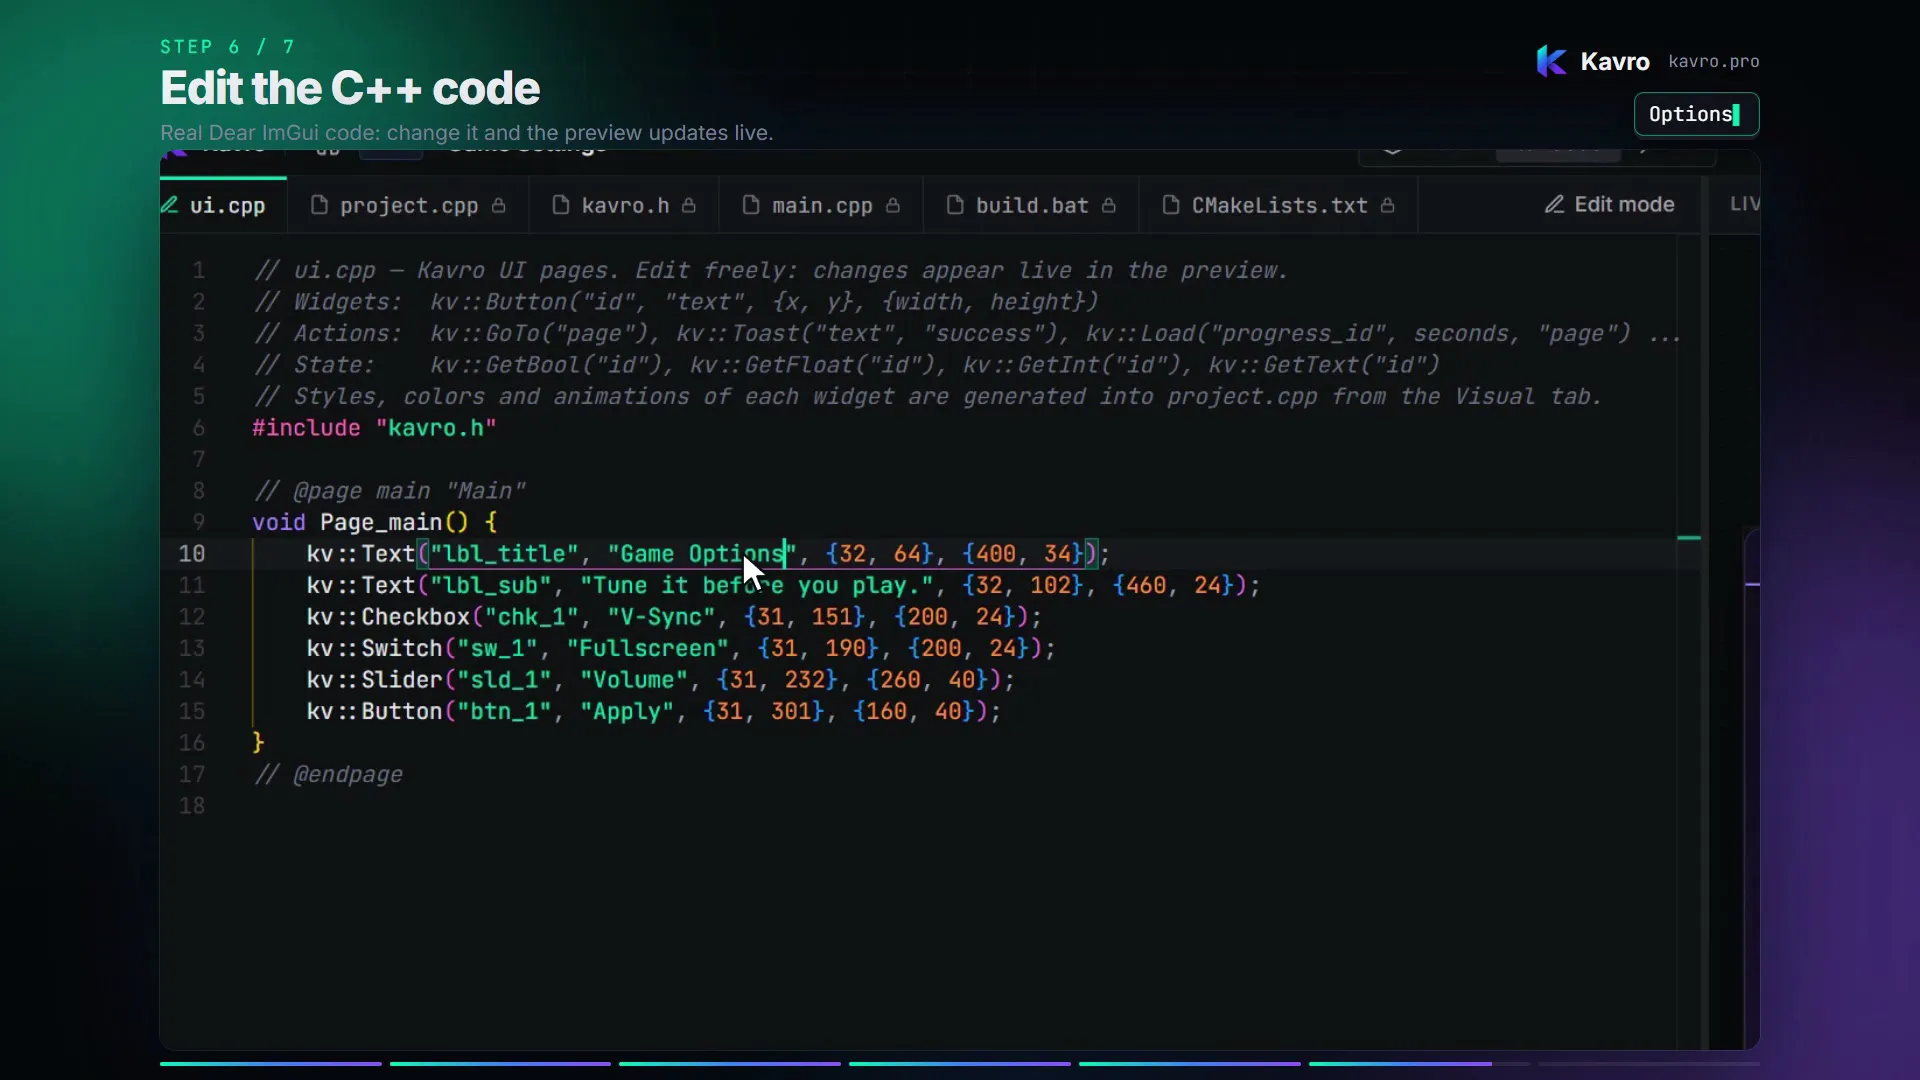1920x1080 pixels.
Task: Click the kv::Button "Apply" code line
Action: point(653,712)
